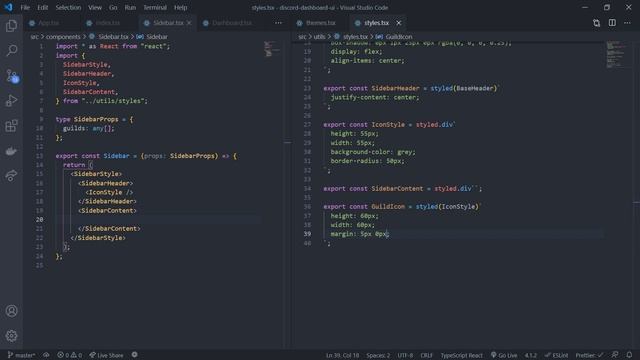The height and width of the screenshot is (360, 640).
Task: Click 'GuildIcon' symbol in right breadcrumb
Action: (399, 37)
